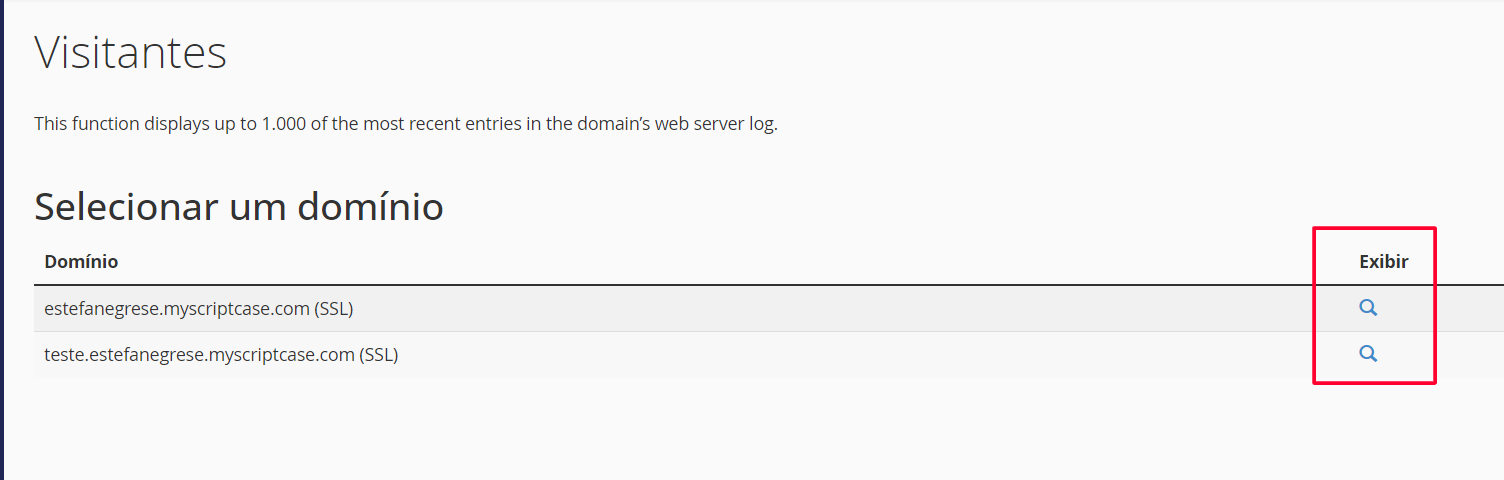Click the Domínio column header
This screenshot has height=480, width=1504.
81,261
